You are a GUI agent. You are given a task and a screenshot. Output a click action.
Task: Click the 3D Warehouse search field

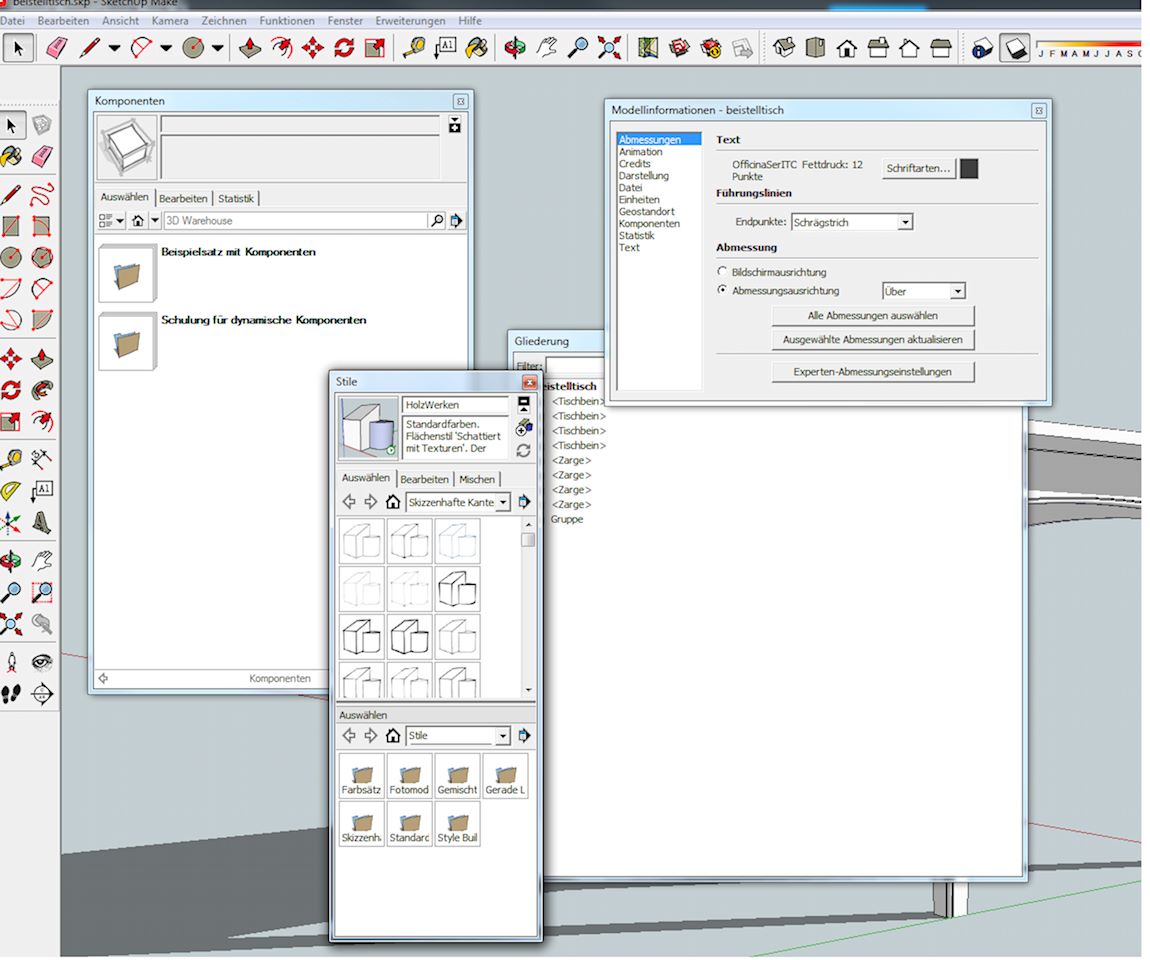point(295,220)
